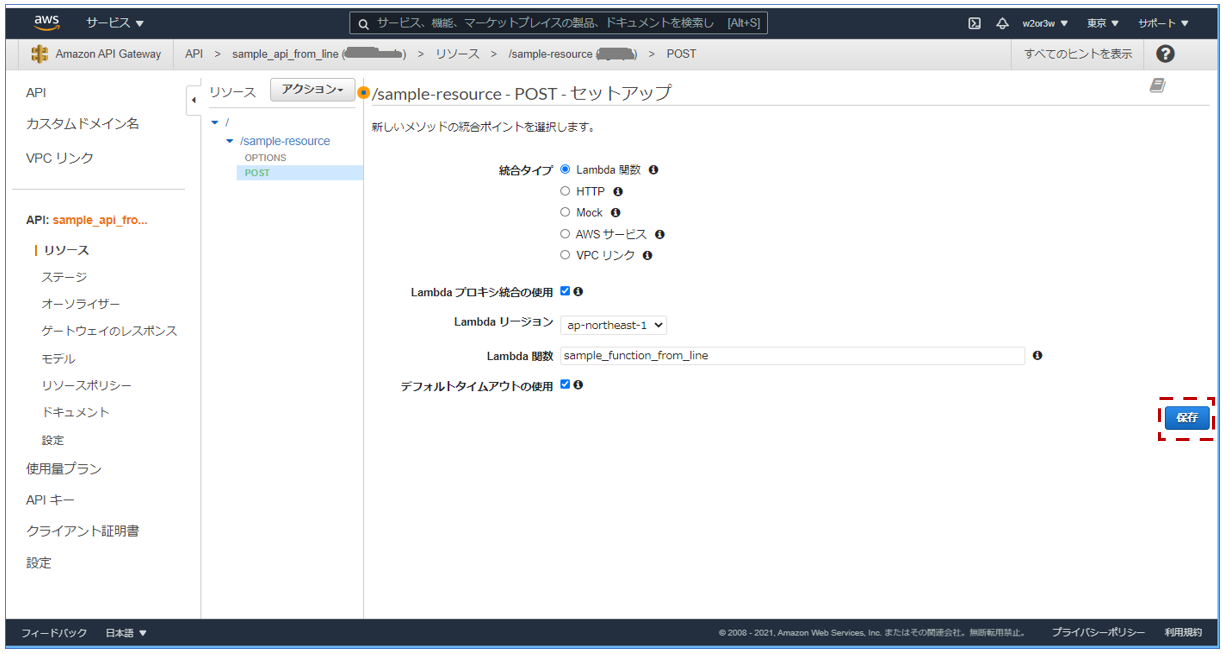Select the HTTP integration type radio button

565,191
